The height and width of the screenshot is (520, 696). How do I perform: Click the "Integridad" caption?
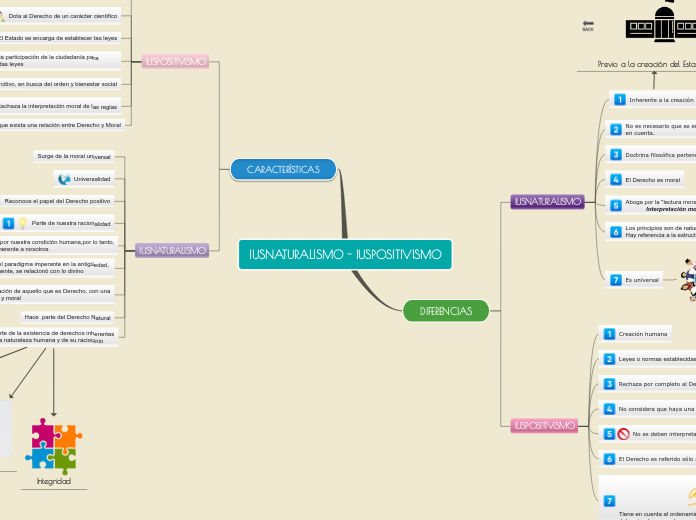pyautogui.click(x=54, y=481)
